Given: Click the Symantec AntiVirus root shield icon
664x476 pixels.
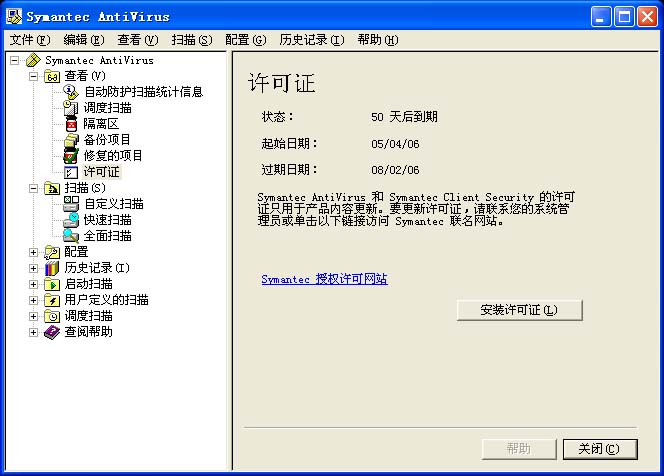Looking at the screenshot, I should click(x=33, y=60).
